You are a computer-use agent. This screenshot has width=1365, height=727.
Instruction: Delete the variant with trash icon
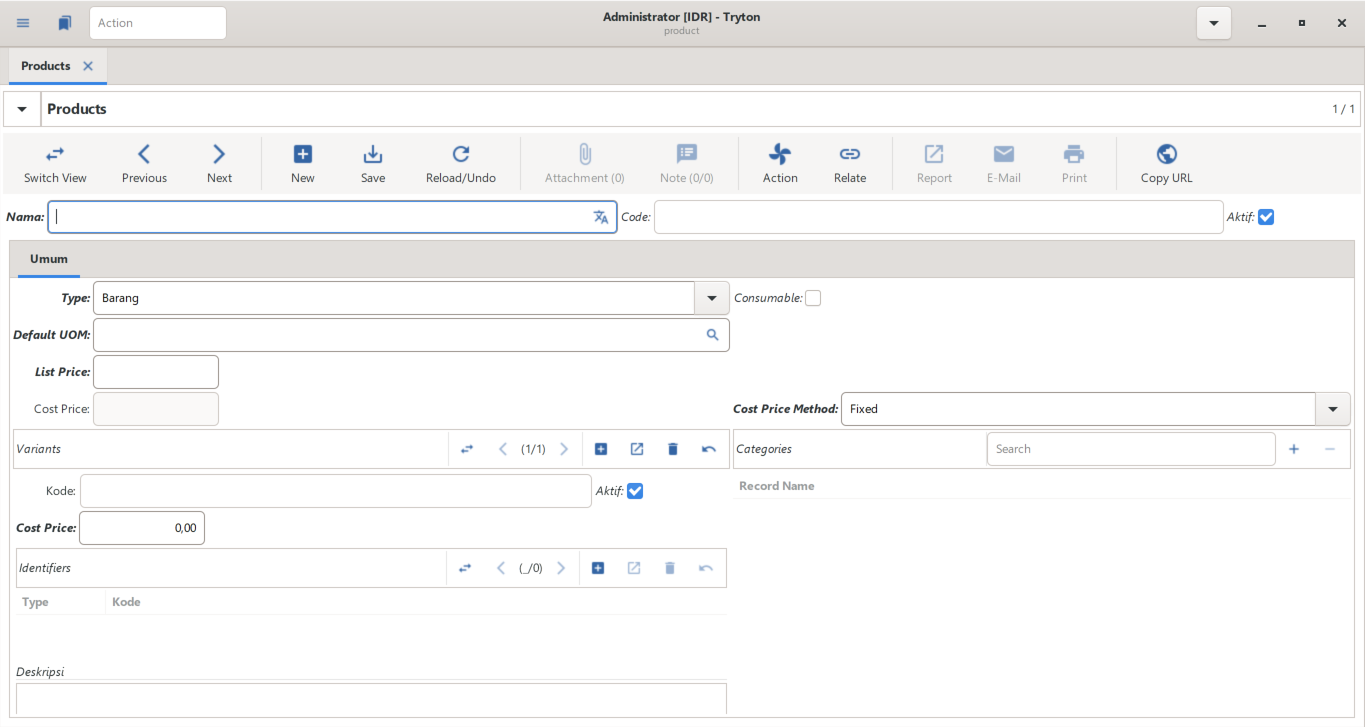click(673, 449)
